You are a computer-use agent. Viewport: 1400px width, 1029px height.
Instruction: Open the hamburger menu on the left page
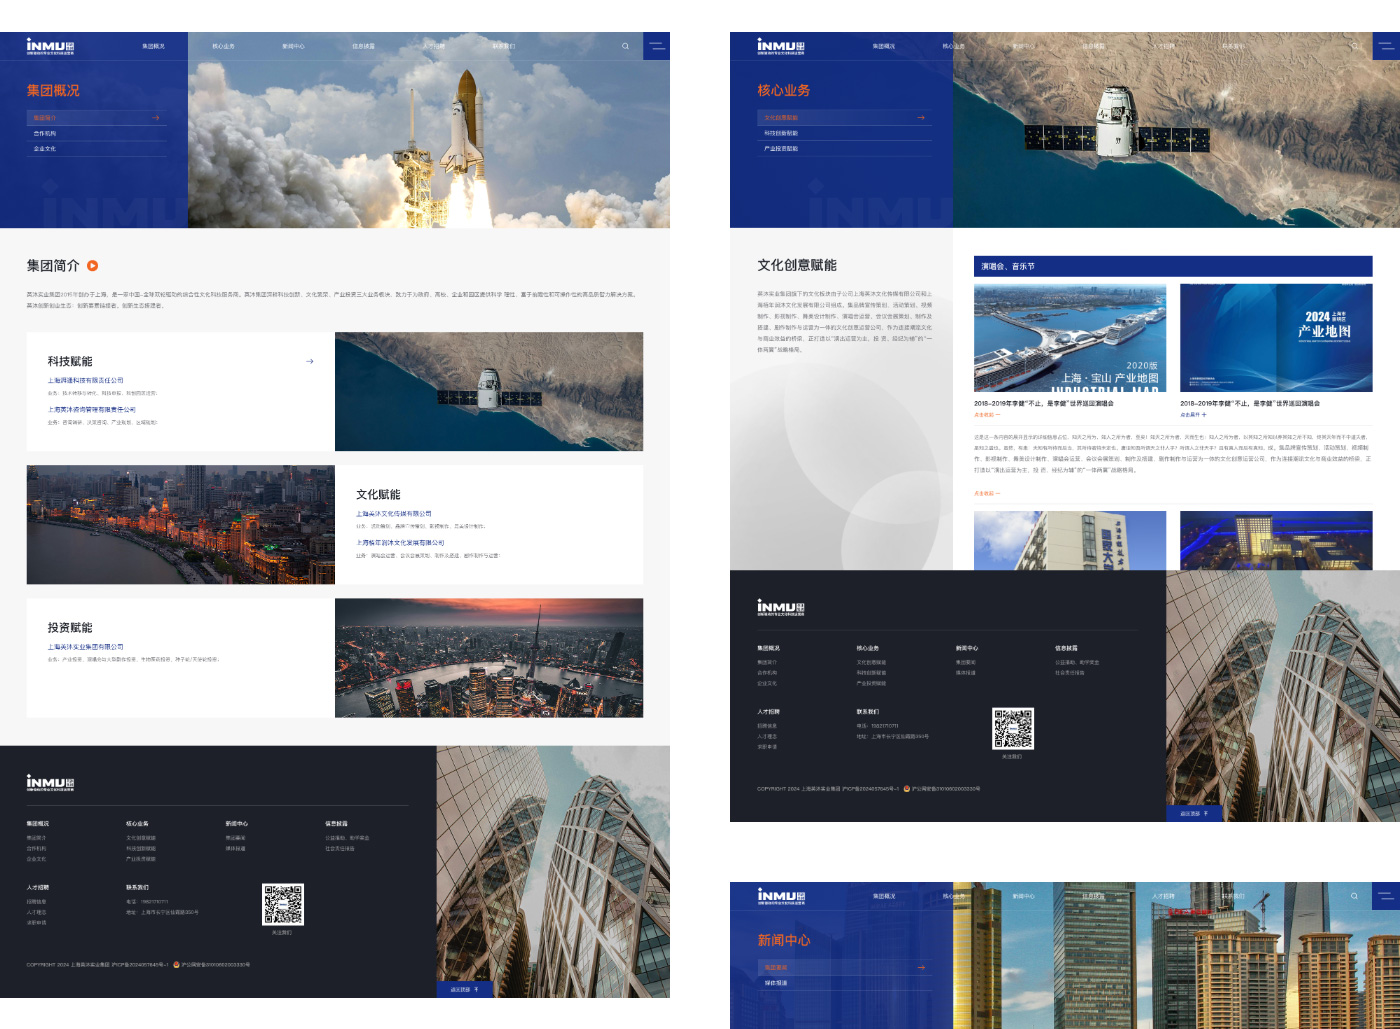click(656, 46)
